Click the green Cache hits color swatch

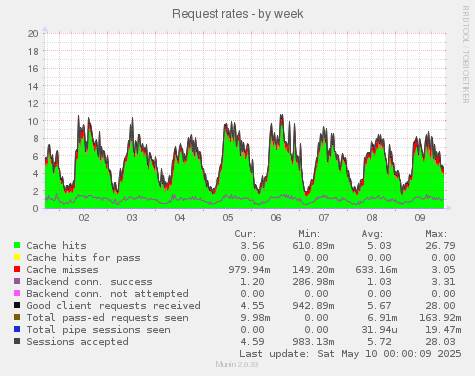(17, 245)
